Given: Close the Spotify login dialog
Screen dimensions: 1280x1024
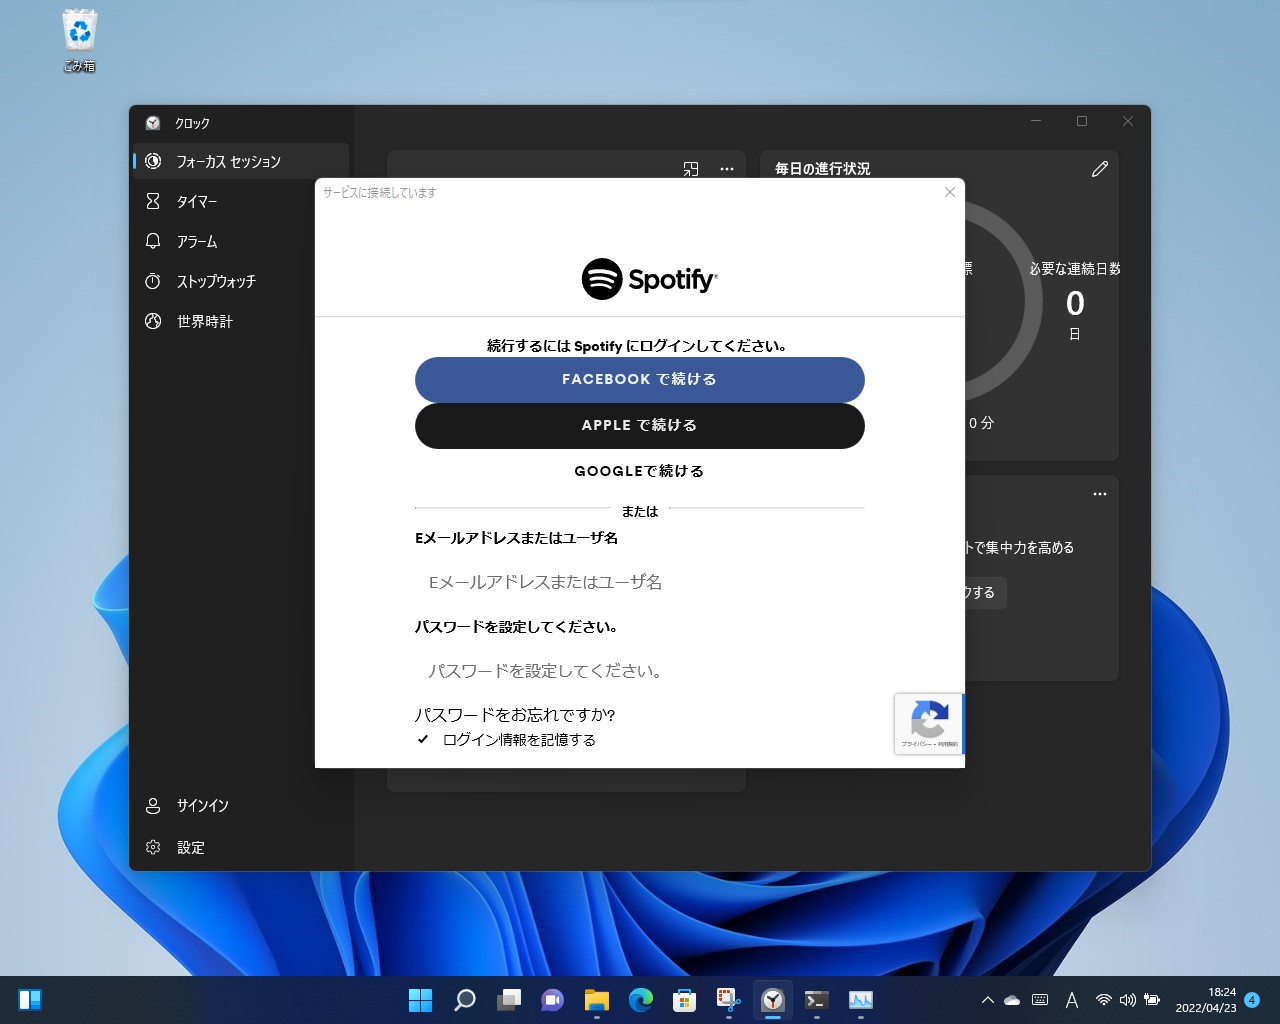Looking at the screenshot, I should tap(950, 192).
